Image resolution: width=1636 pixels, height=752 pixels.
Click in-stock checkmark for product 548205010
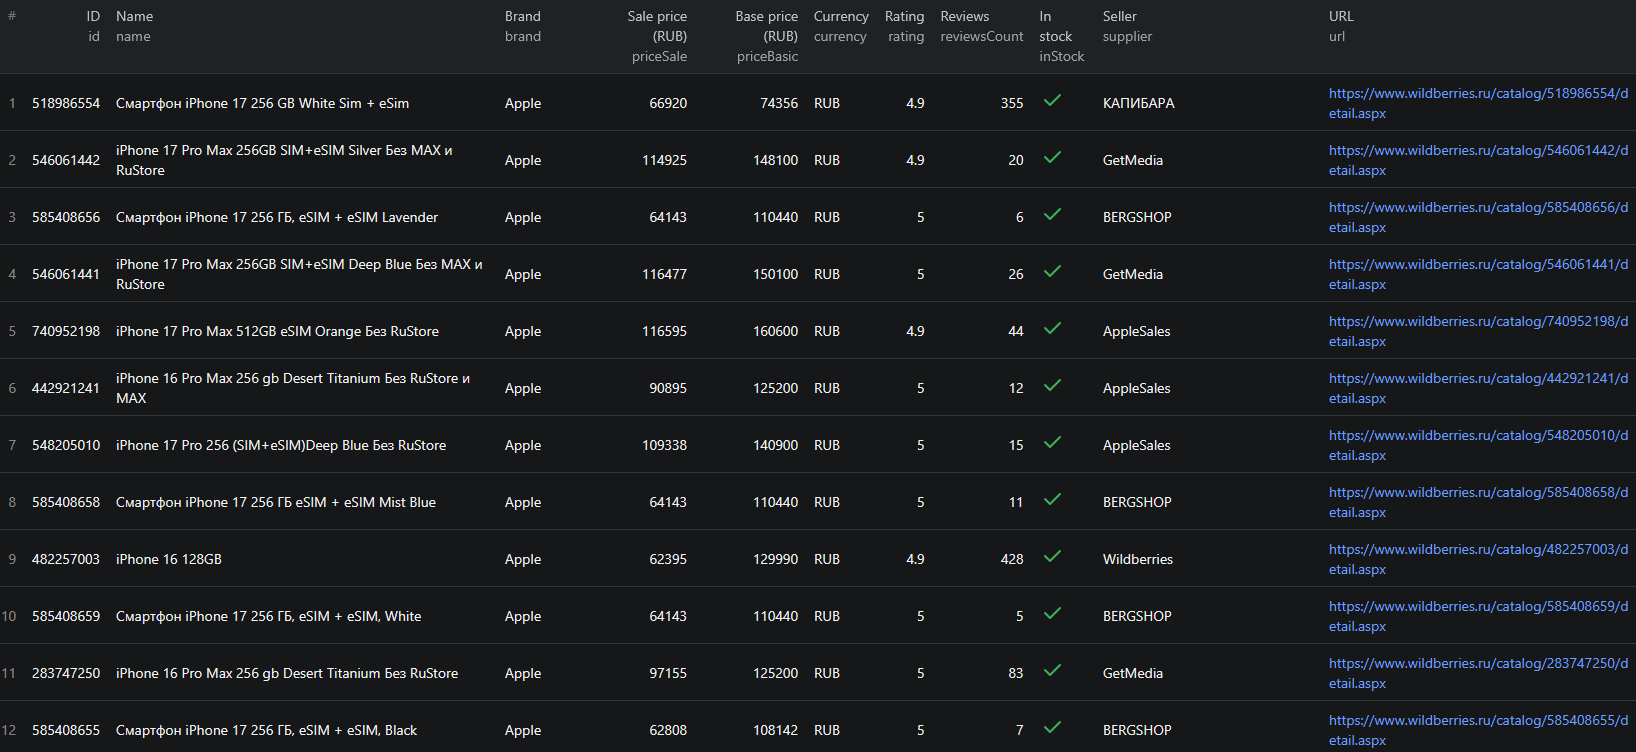(1052, 442)
